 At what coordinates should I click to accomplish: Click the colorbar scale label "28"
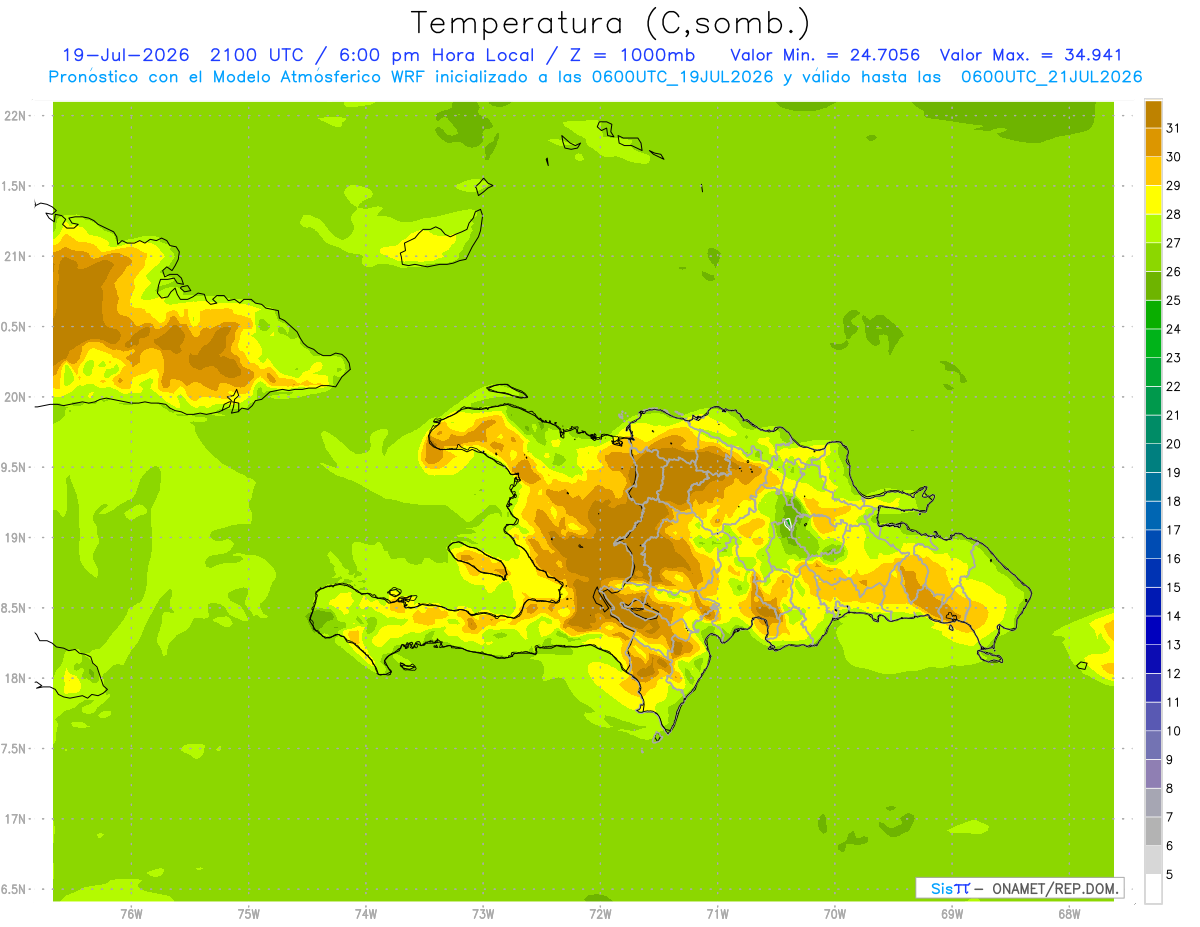(x=1173, y=214)
